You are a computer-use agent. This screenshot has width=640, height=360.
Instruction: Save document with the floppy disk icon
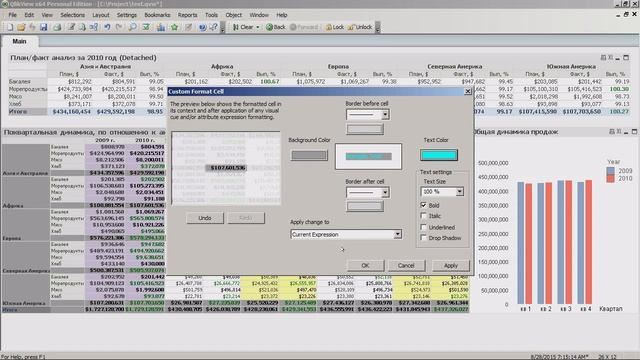point(43,27)
